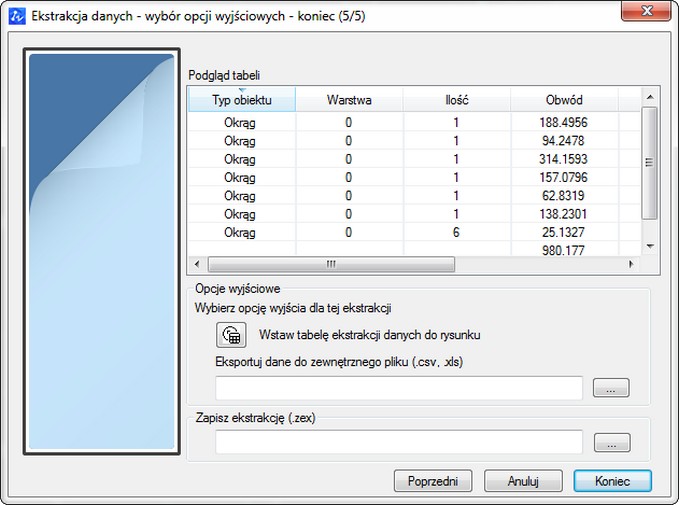Image resolution: width=679 pixels, height=505 pixels.
Task: Click the Koniec button
Action: coord(612,481)
